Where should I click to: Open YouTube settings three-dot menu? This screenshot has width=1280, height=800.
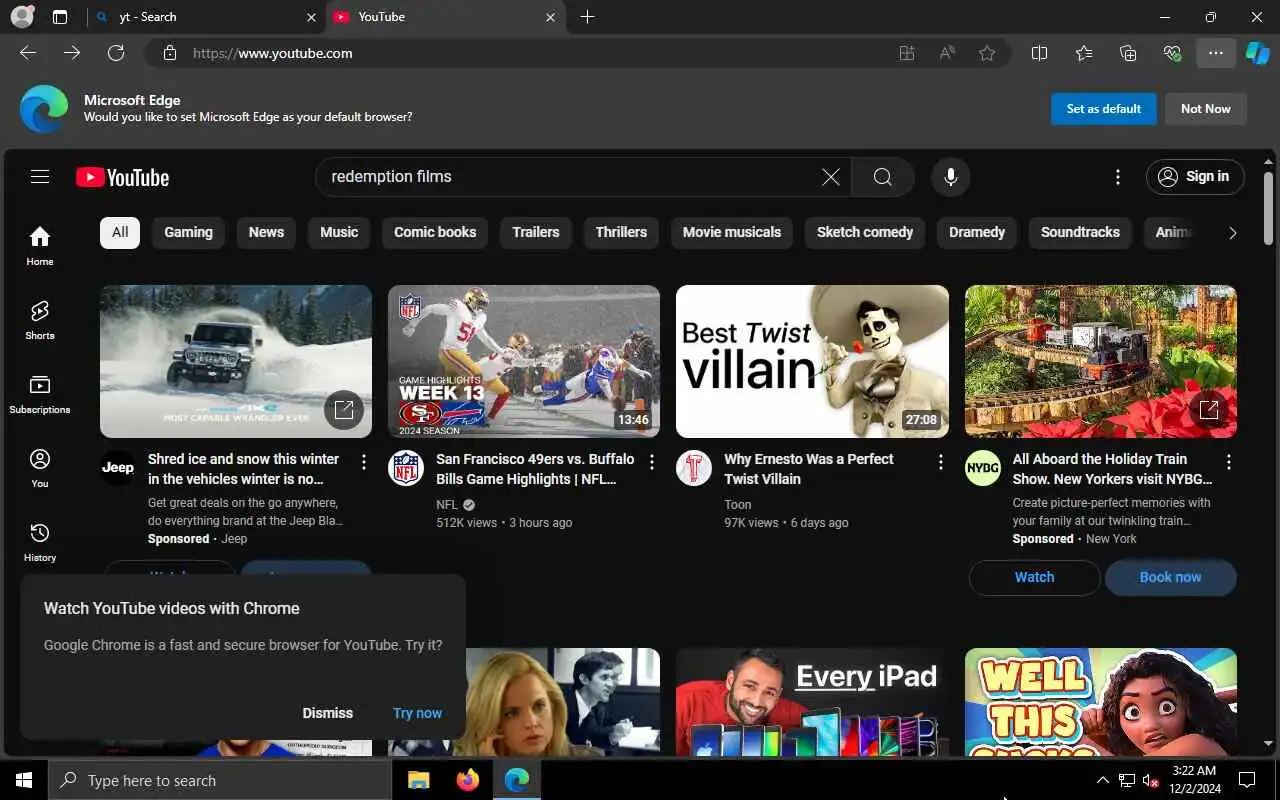[x=1118, y=177]
